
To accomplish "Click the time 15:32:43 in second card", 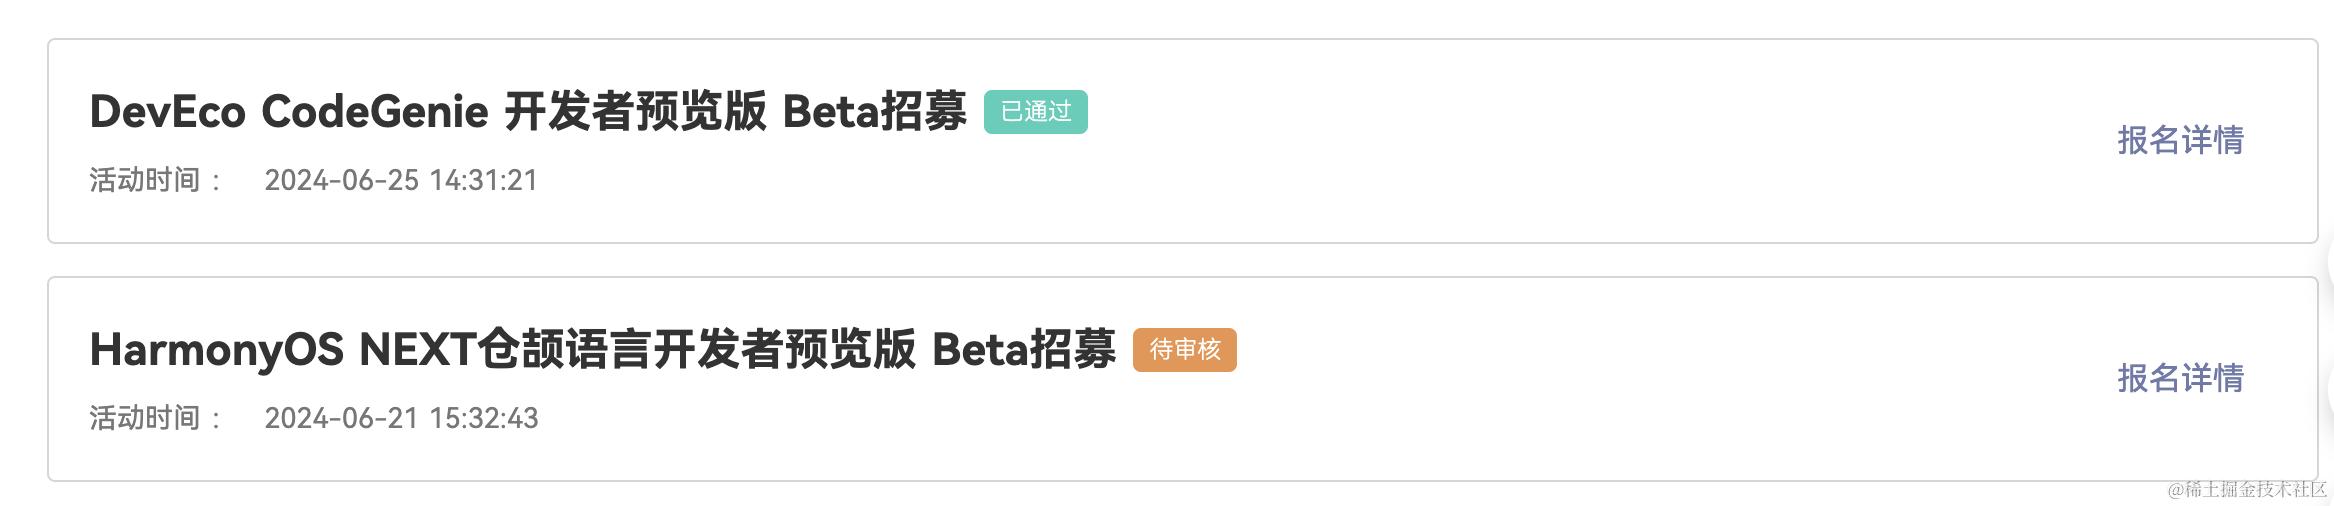I will [484, 419].
